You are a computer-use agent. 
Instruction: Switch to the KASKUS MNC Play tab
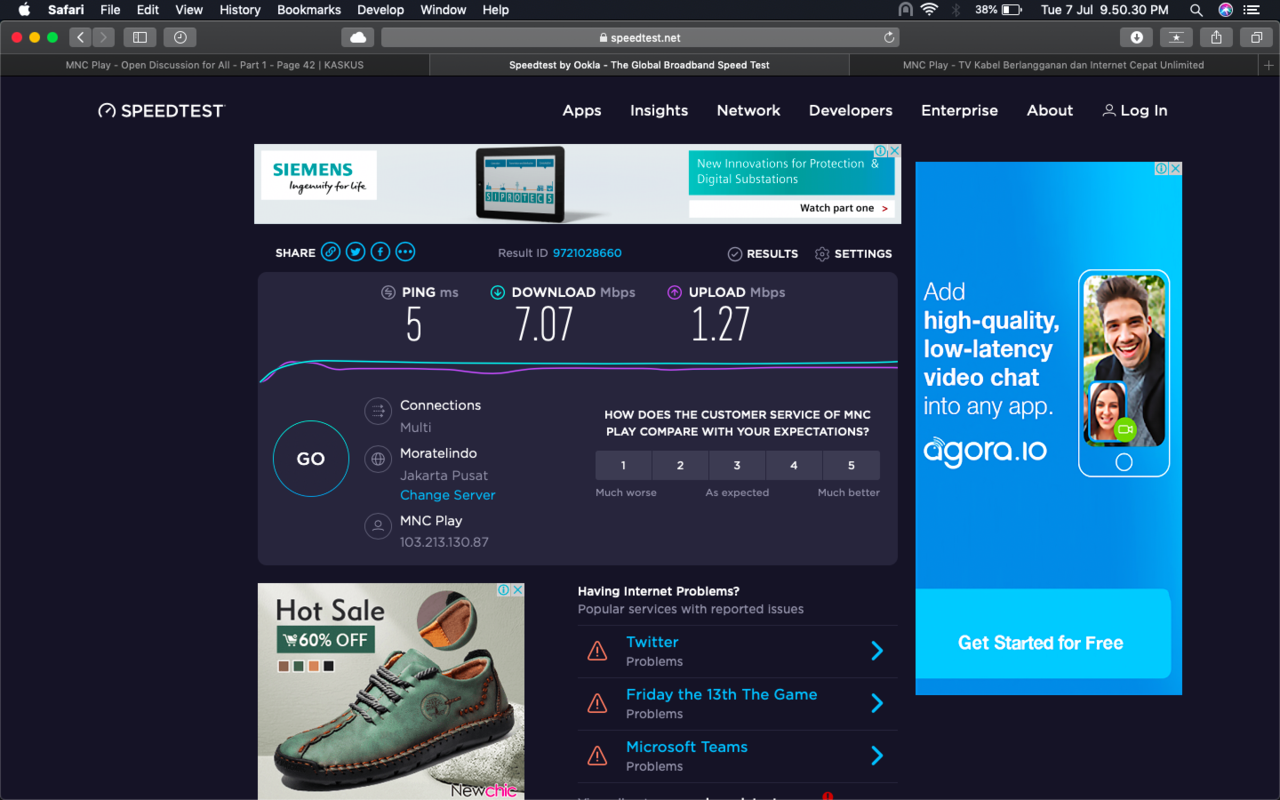click(214, 64)
